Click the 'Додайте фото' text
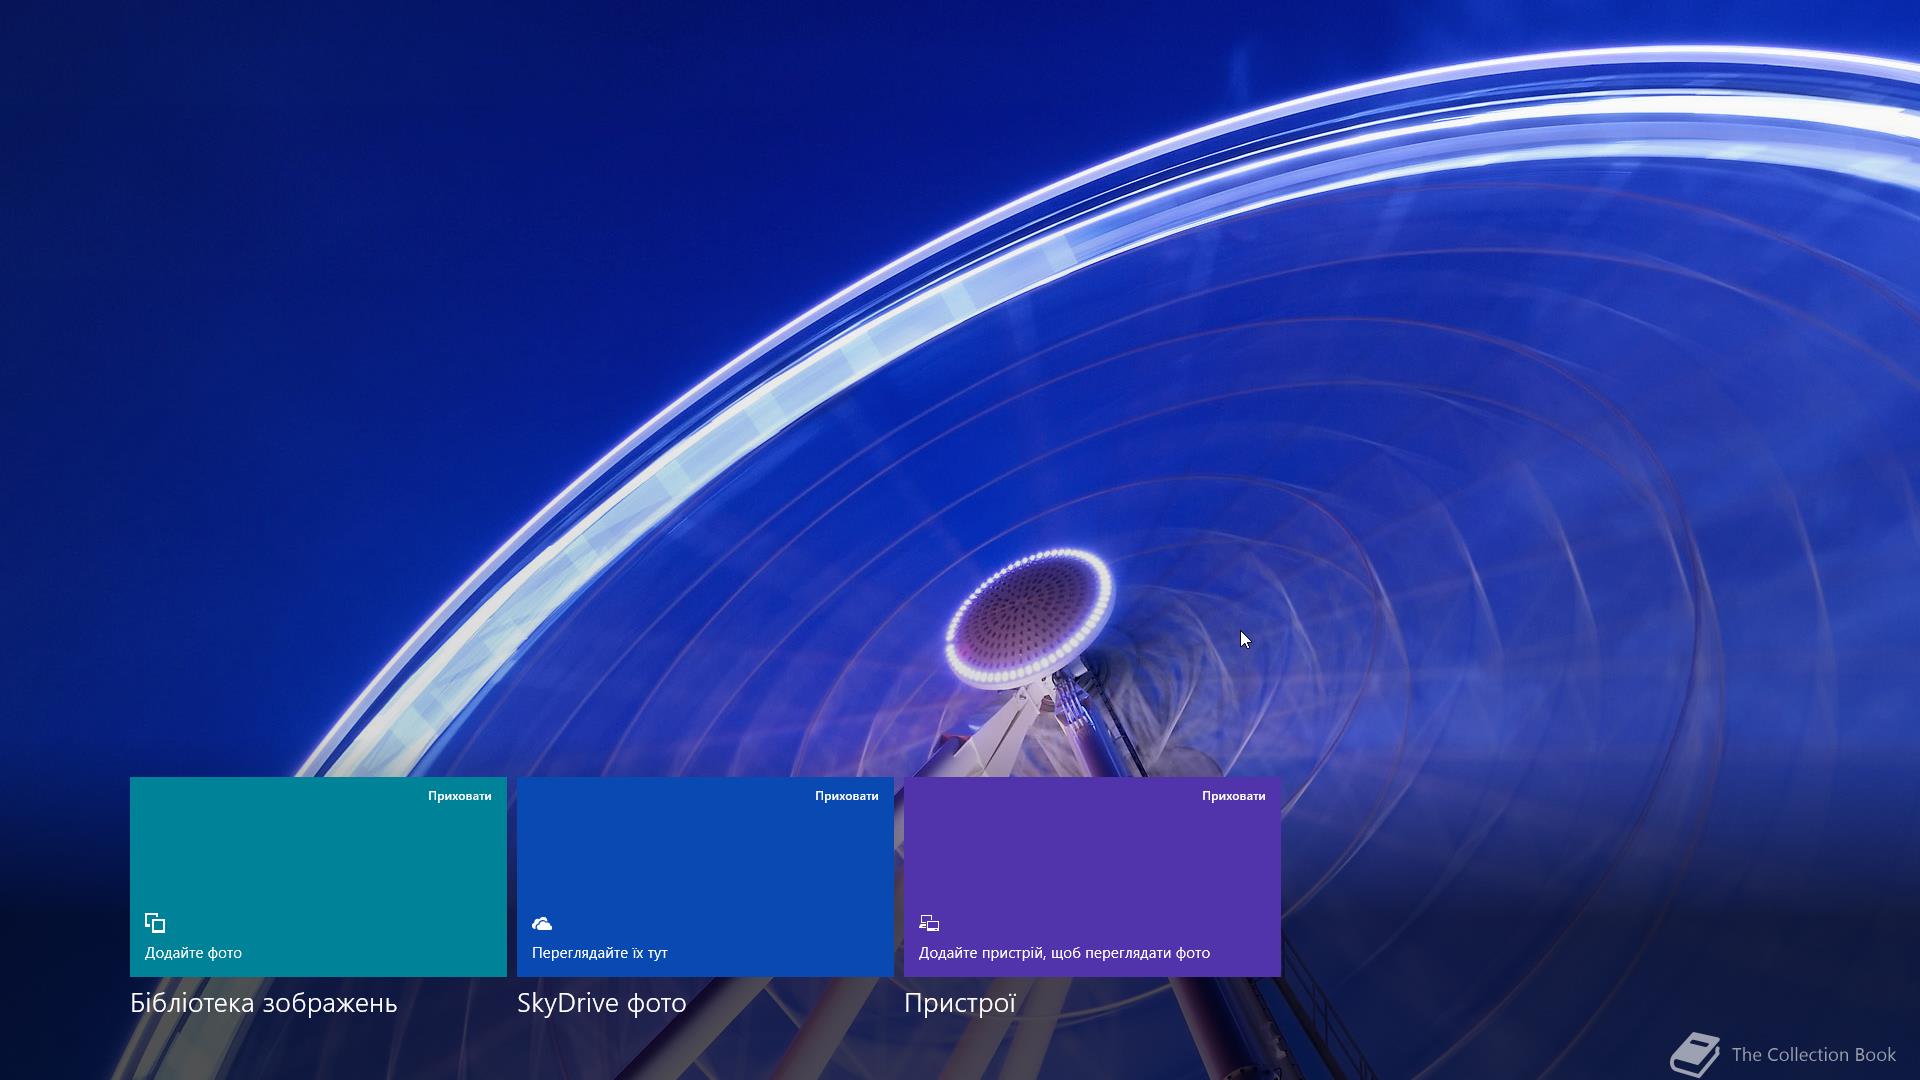 193,953
